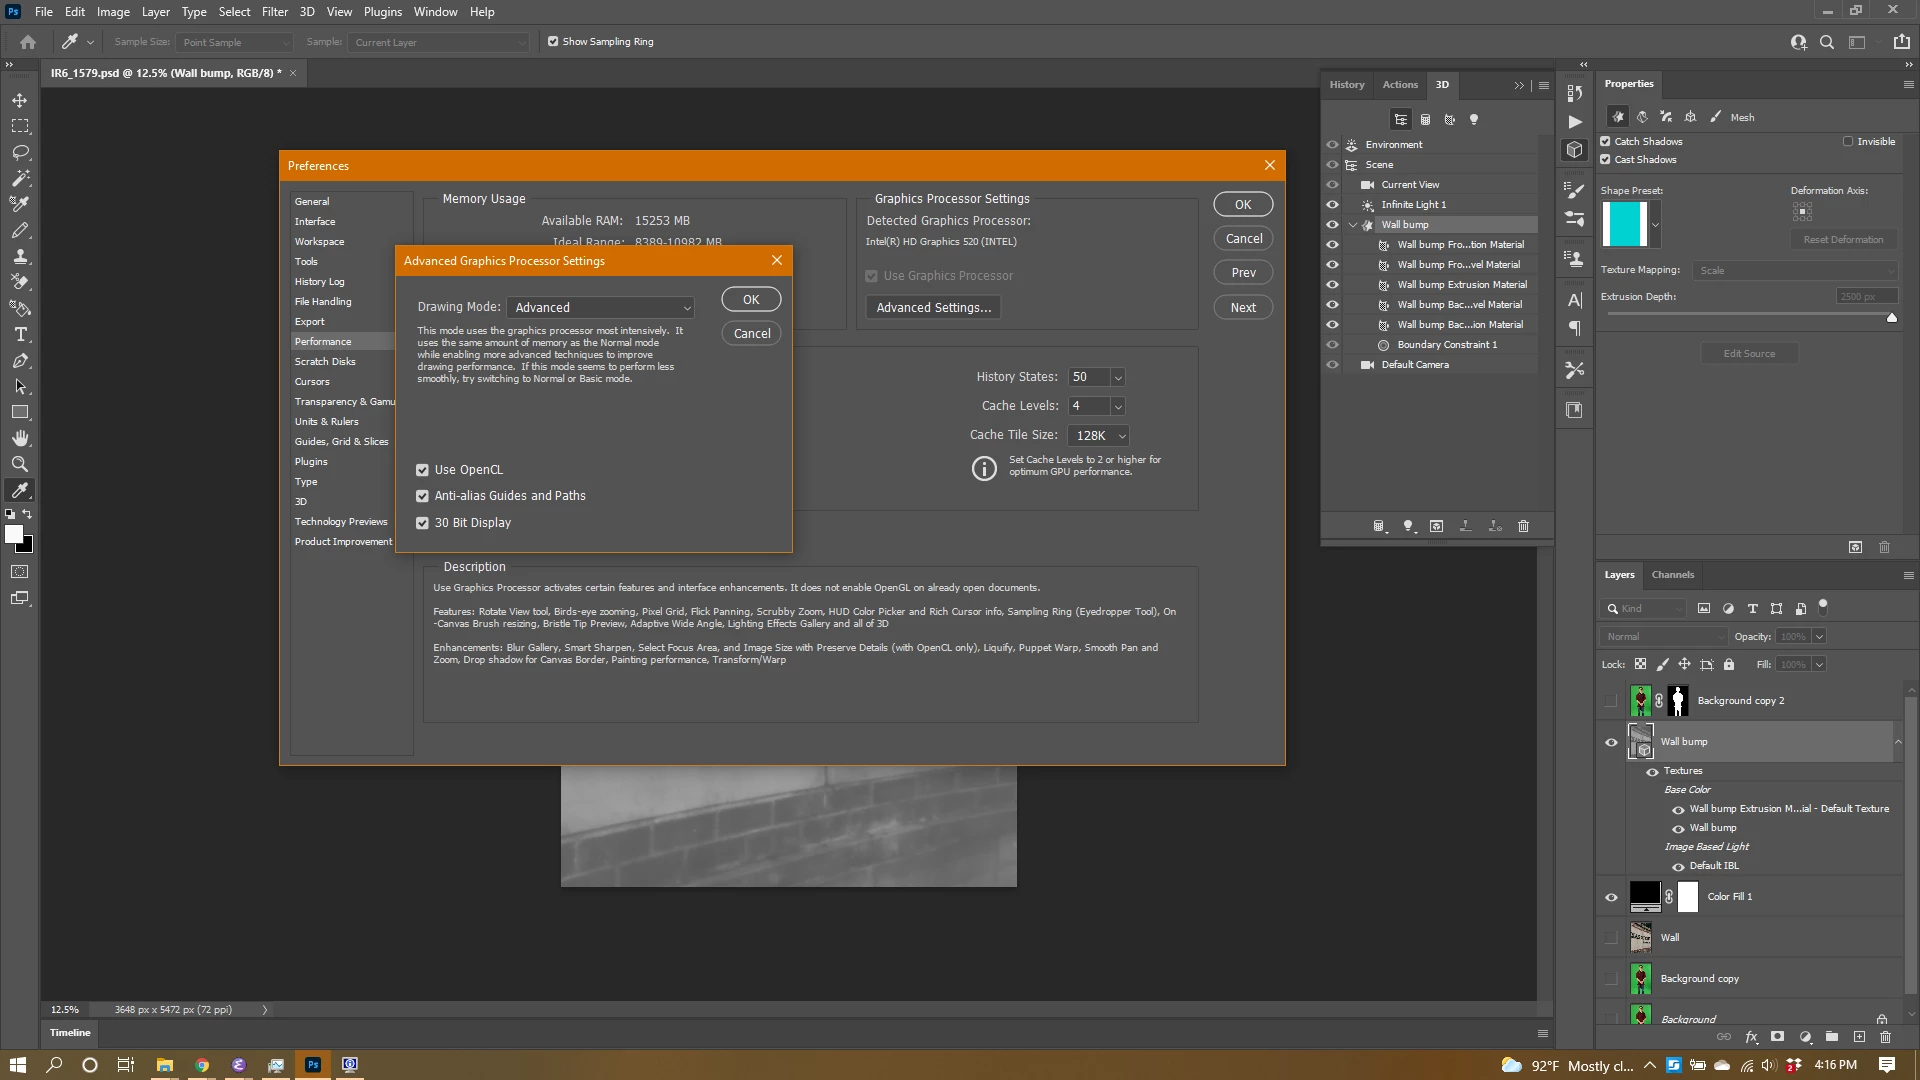This screenshot has width=1920, height=1080.
Task: Disable the 30 Bit Display option
Action: pyautogui.click(x=422, y=523)
